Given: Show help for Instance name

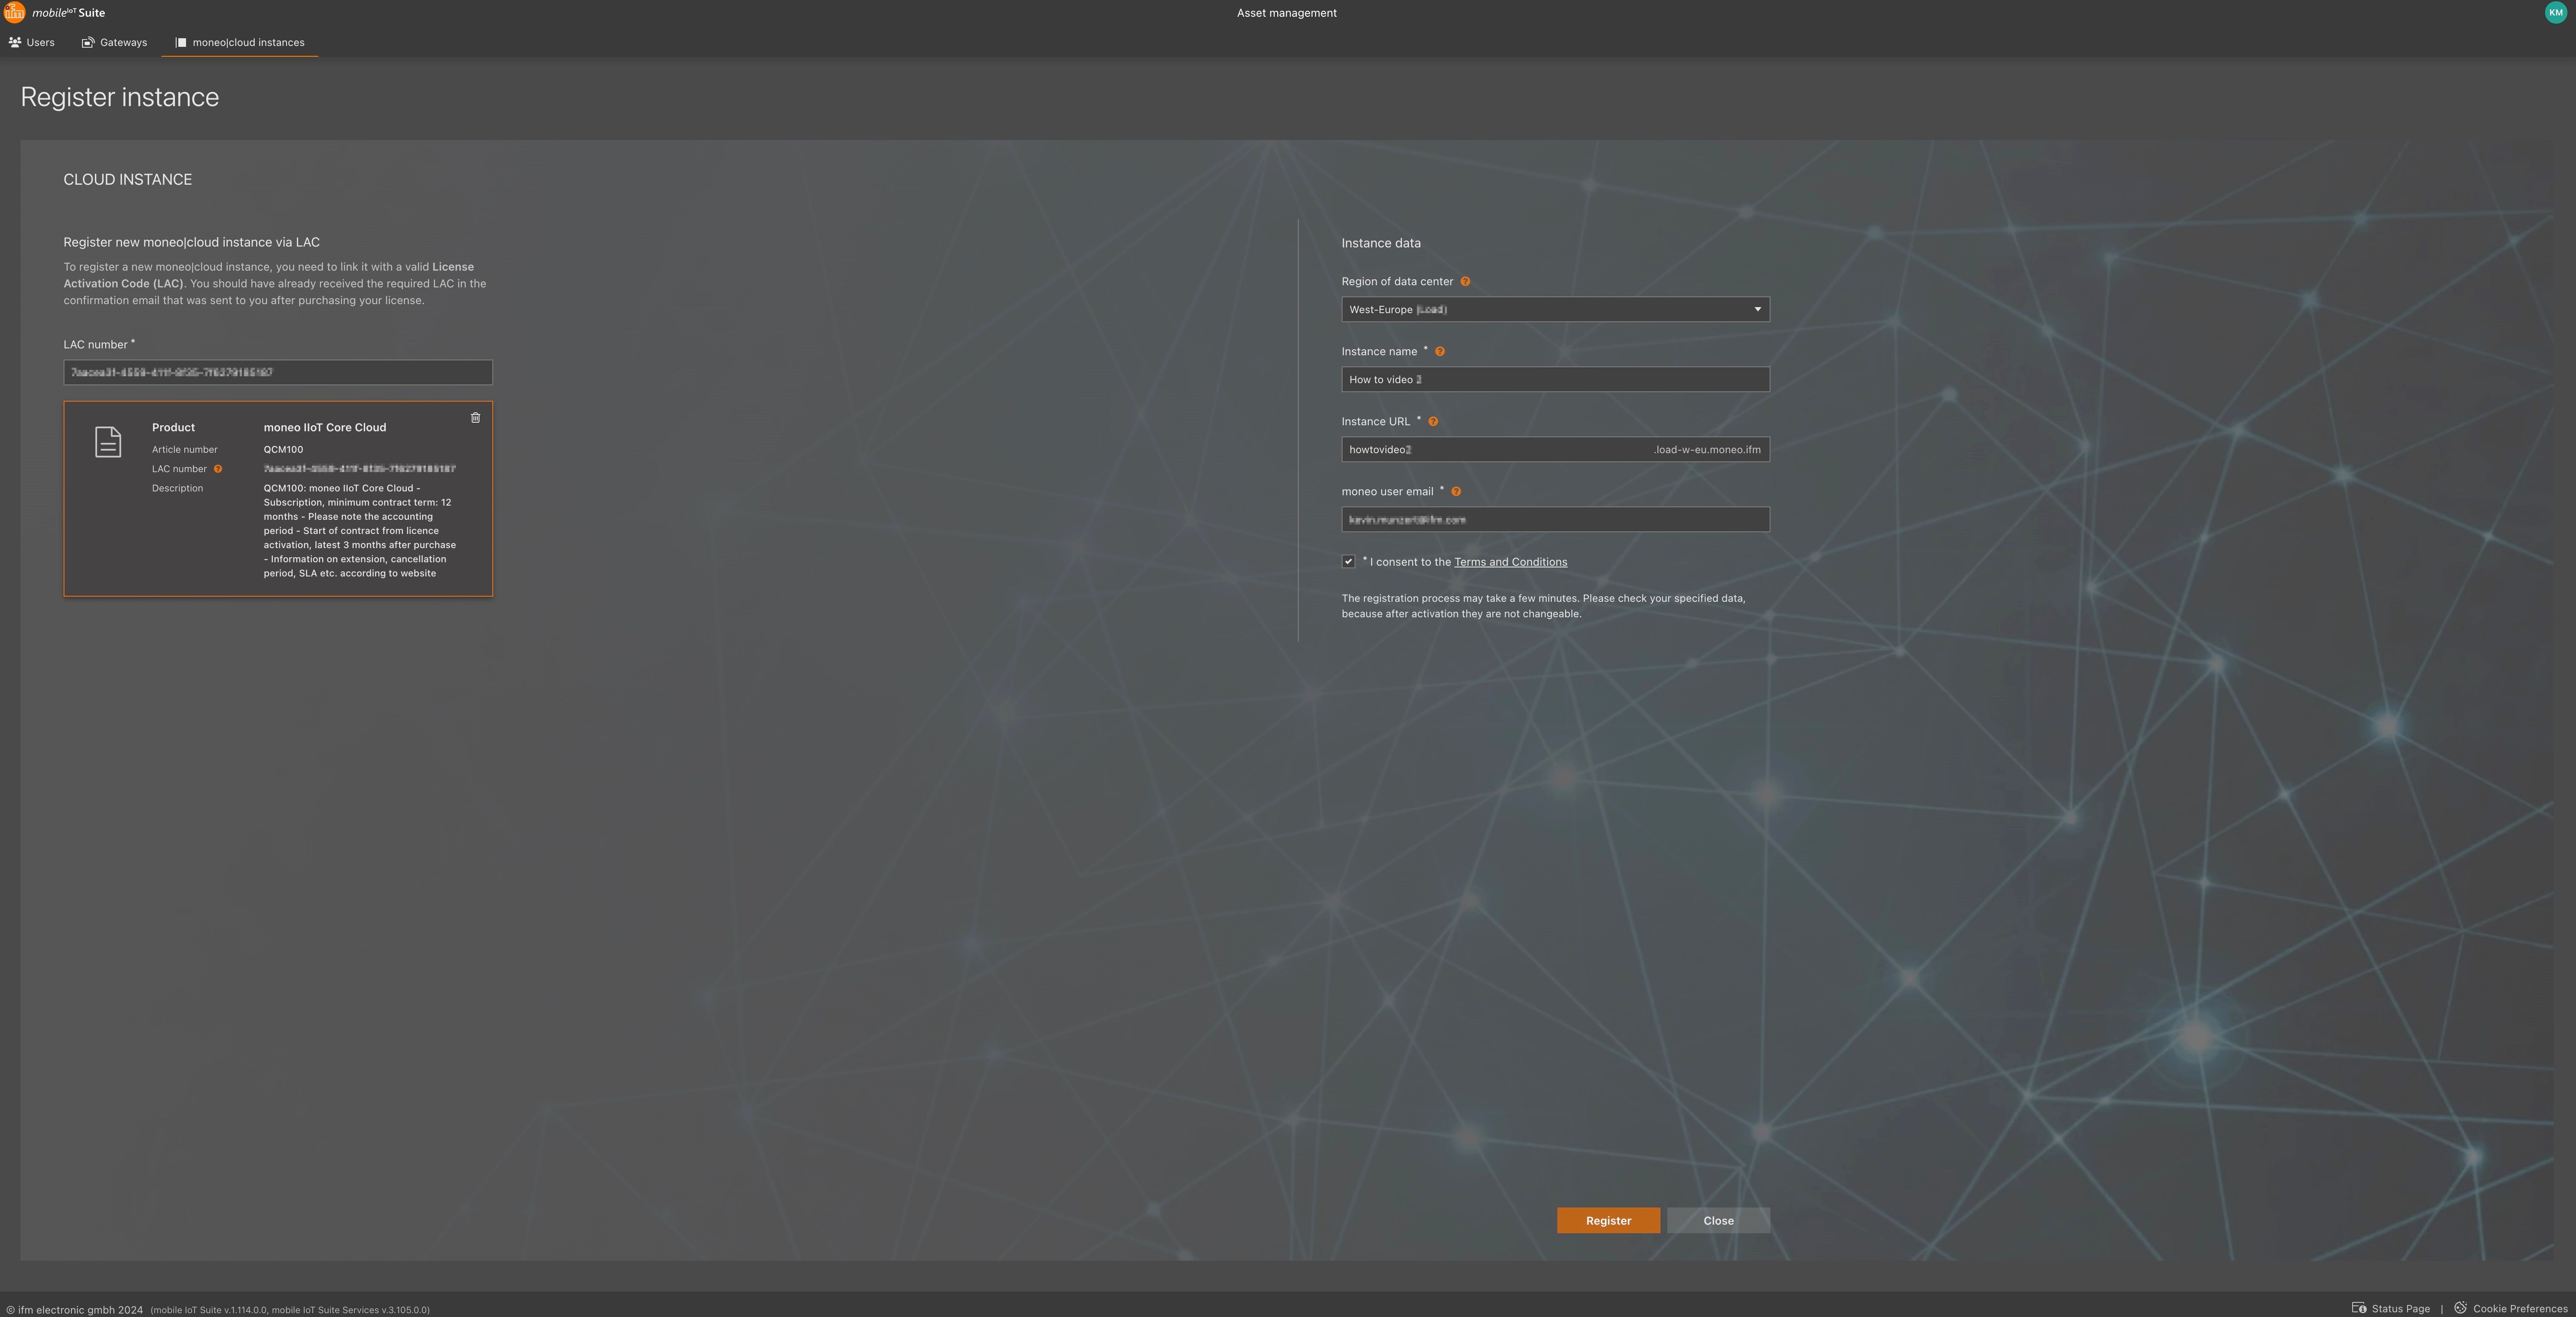Looking at the screenshot, I should (1440, 352).
